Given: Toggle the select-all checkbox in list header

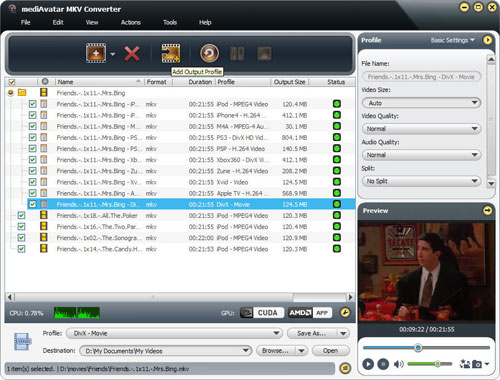Looking at the screenshot, I should pos(12,82).
